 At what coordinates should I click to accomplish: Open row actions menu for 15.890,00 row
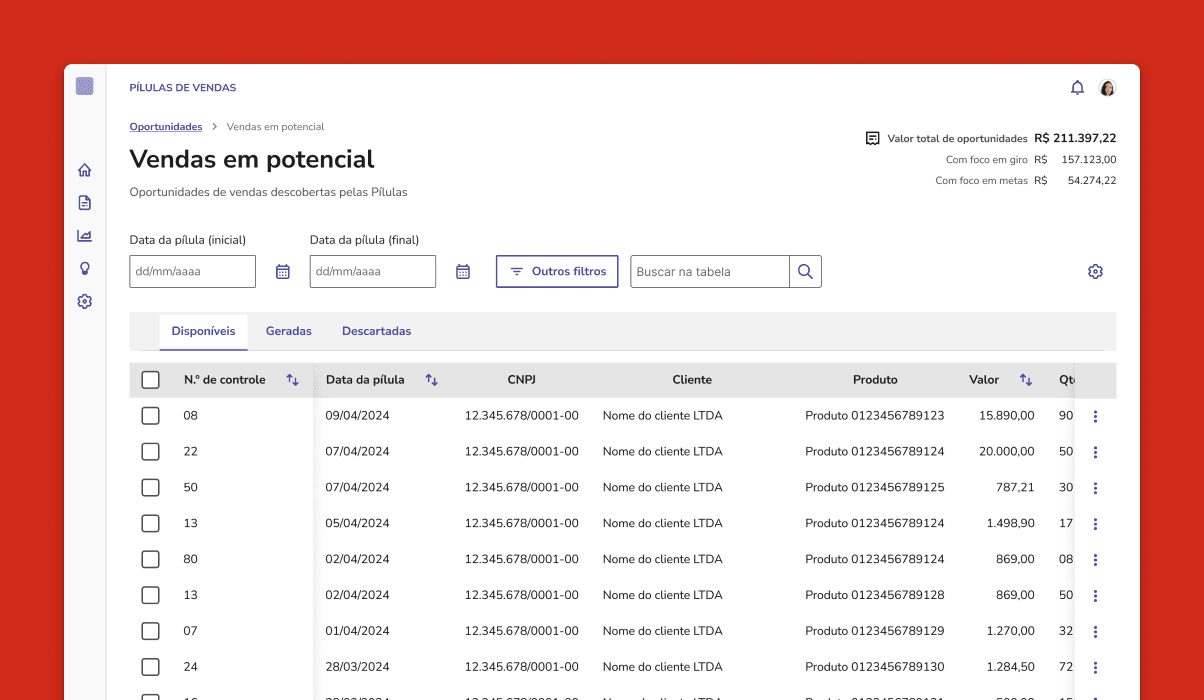(x=1095, y=416)
